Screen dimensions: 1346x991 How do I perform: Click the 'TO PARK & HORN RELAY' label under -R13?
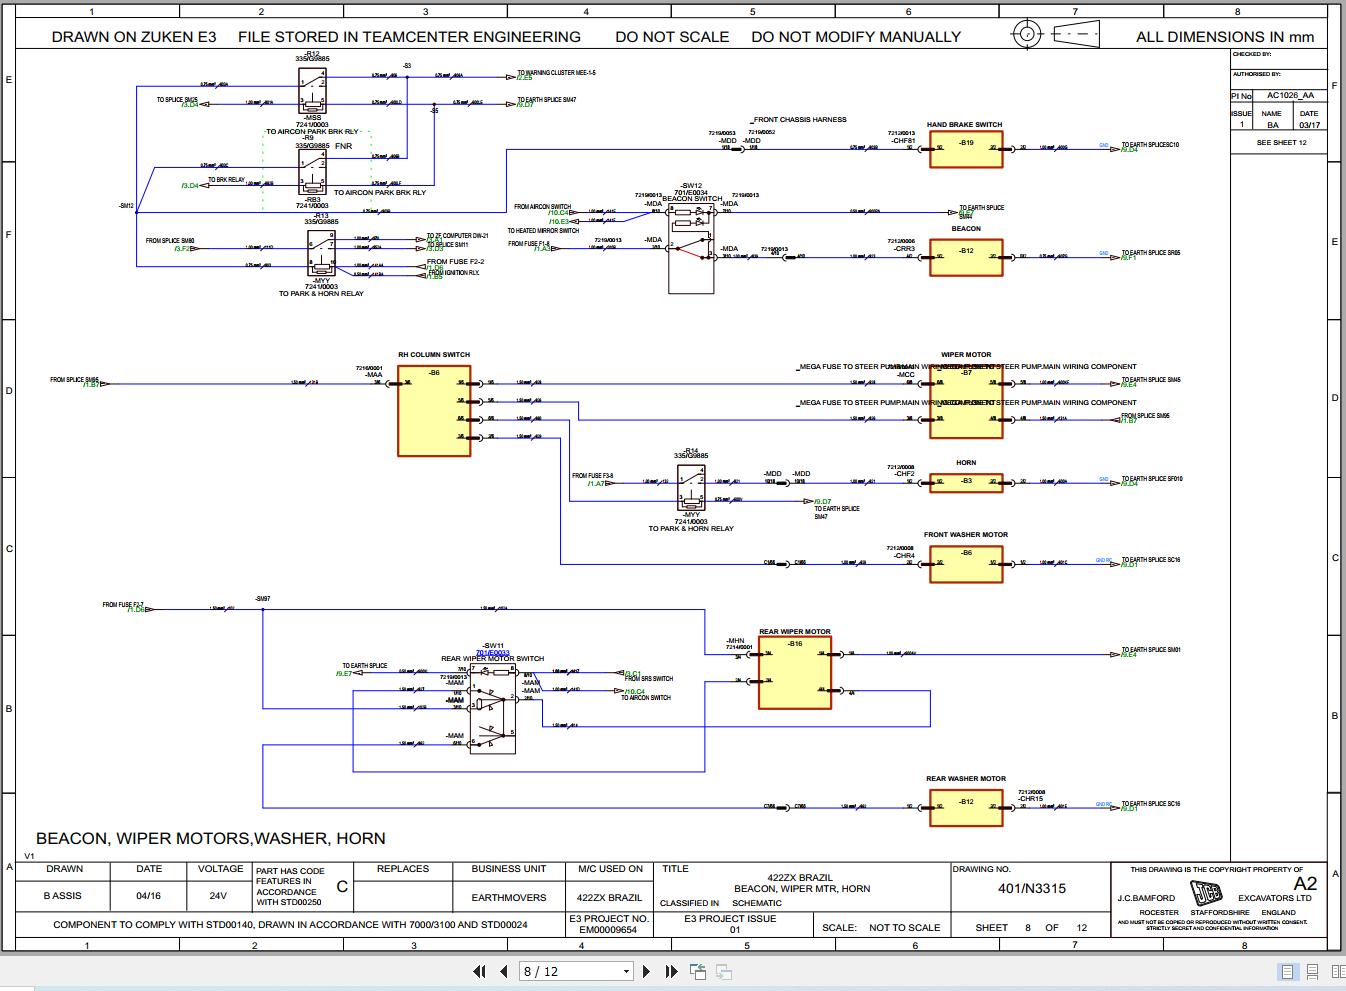click(321, 294)
